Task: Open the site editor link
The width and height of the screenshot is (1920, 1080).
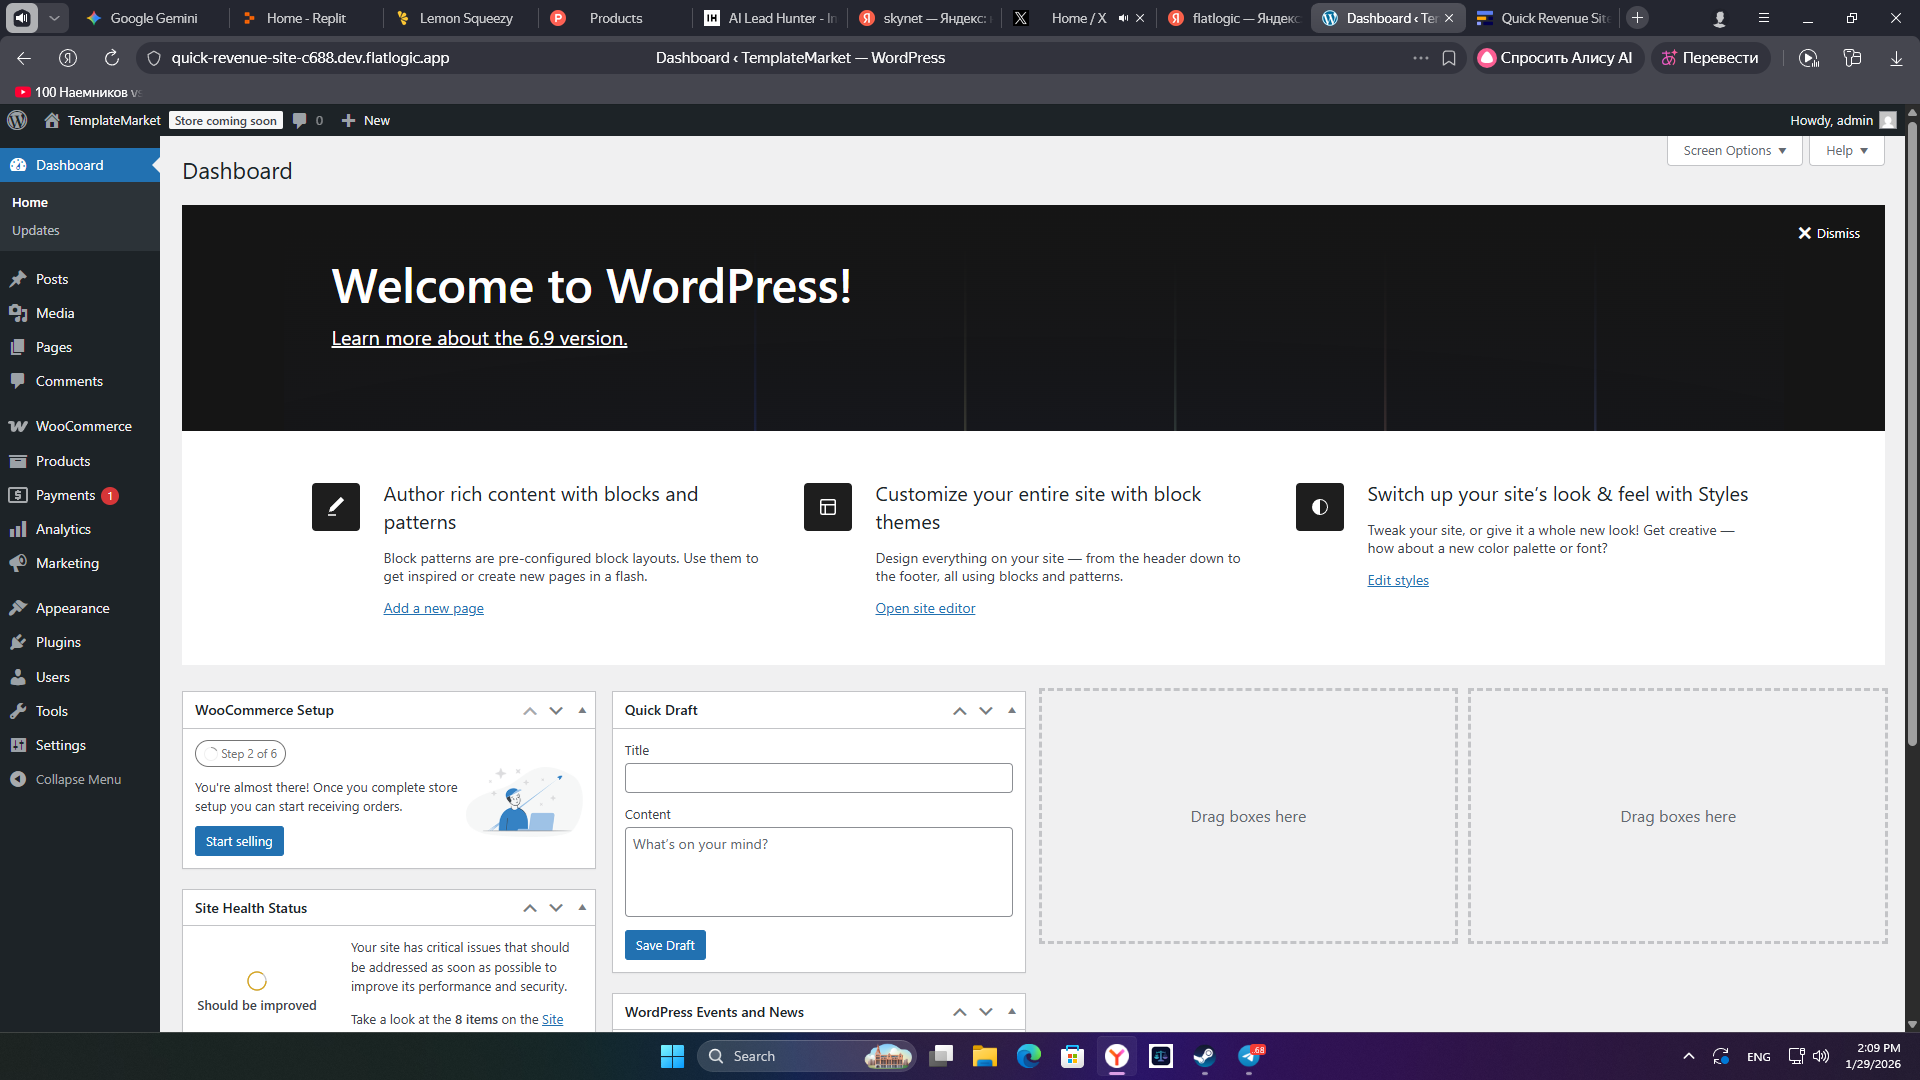Action: (925, 608)
